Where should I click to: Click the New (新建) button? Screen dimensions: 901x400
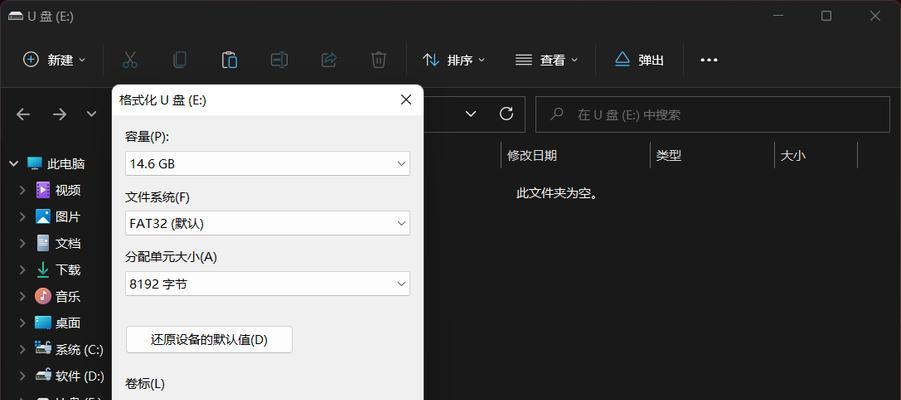(x=54, y=60)
